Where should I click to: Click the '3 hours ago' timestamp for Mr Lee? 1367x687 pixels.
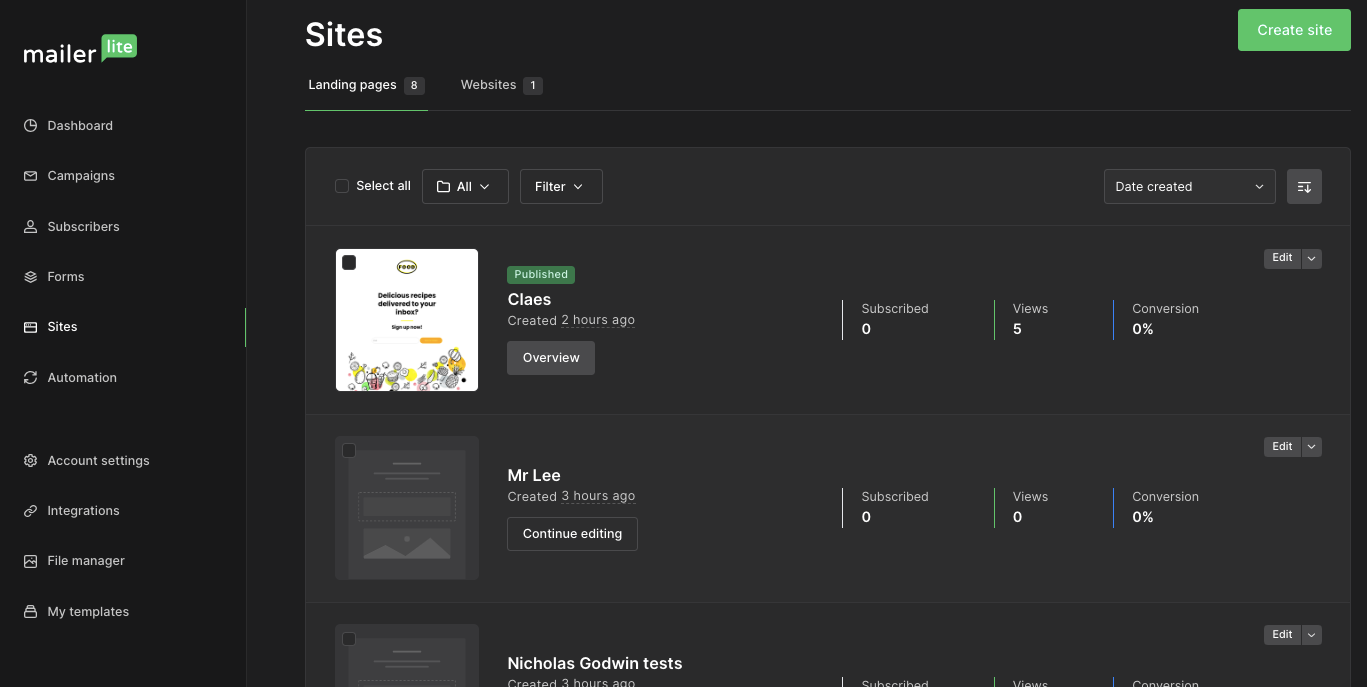tap(598, 496)
